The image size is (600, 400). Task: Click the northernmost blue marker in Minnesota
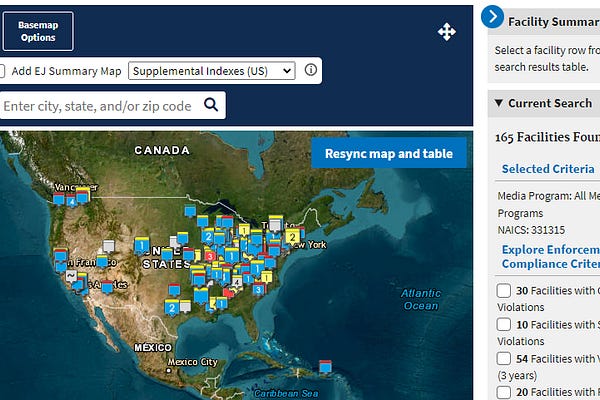pos(190,211)
